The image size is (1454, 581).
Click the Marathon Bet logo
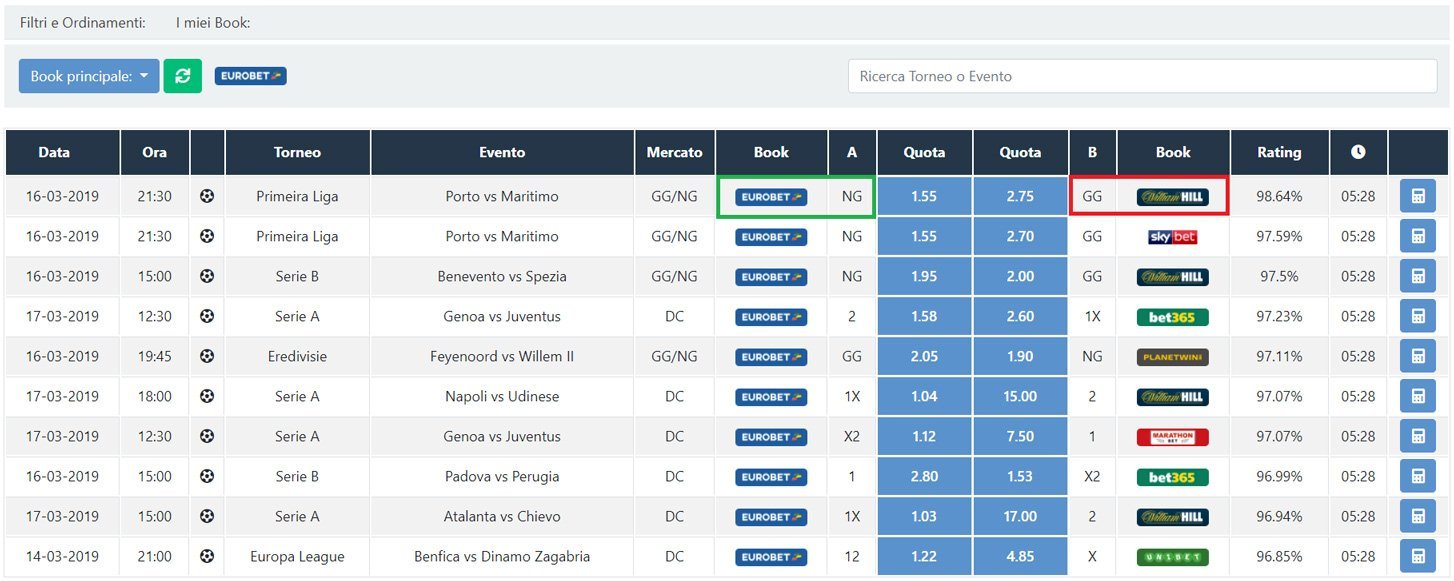[1172, 437]
